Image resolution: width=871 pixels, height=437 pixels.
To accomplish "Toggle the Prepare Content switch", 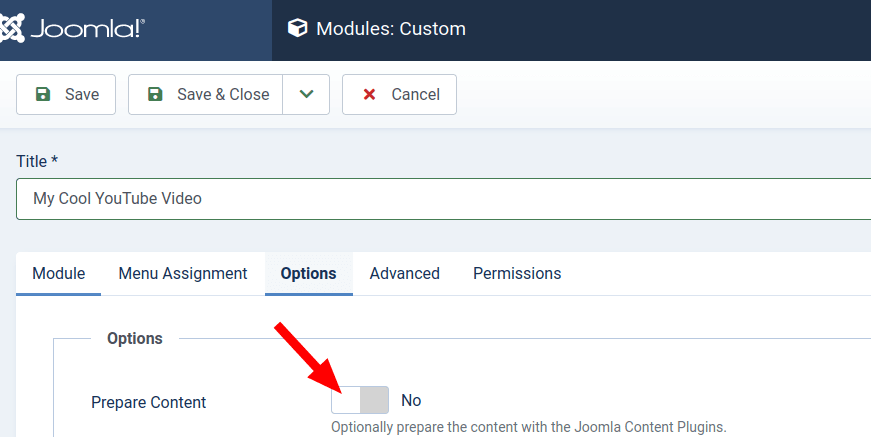I will (360, 400).
